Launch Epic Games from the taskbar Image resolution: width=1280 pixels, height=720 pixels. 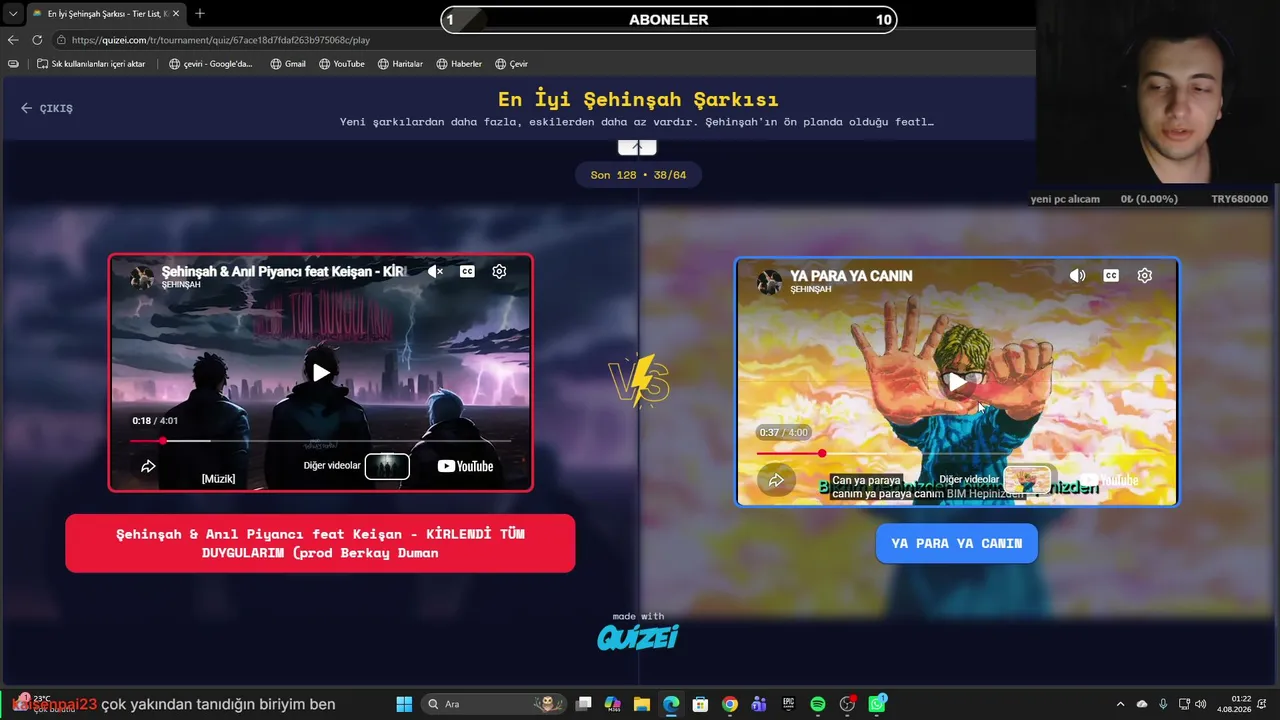coord(788,704)
